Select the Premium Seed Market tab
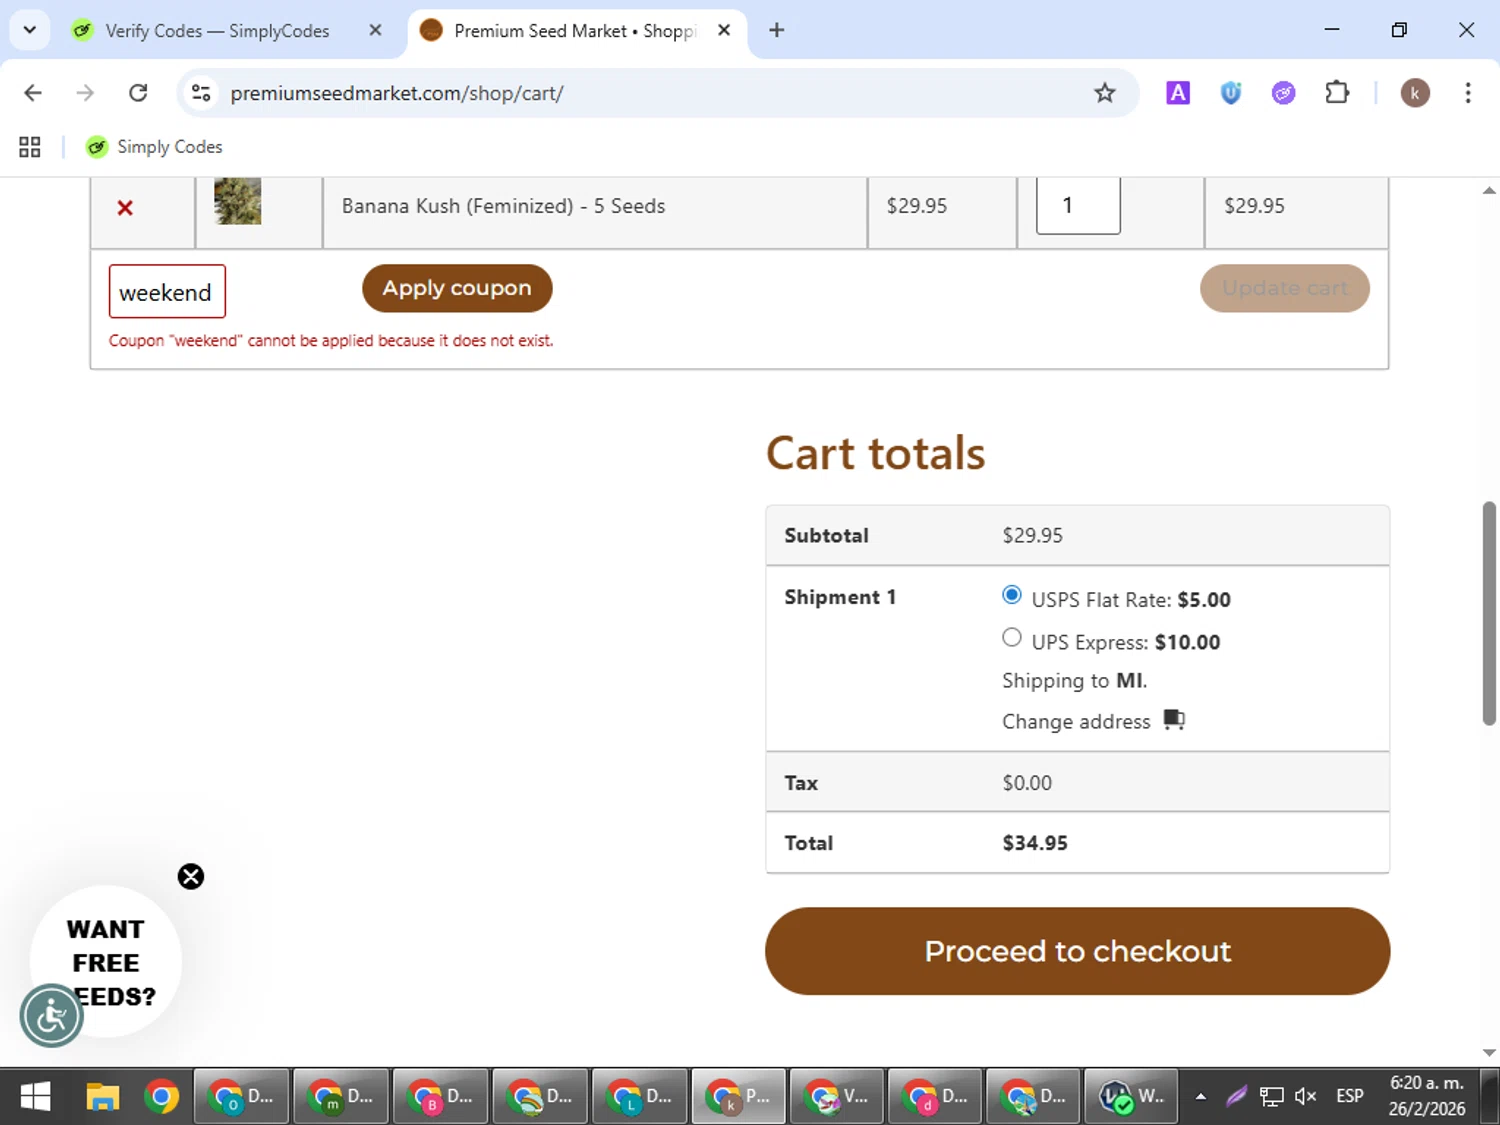 [575, 31]
